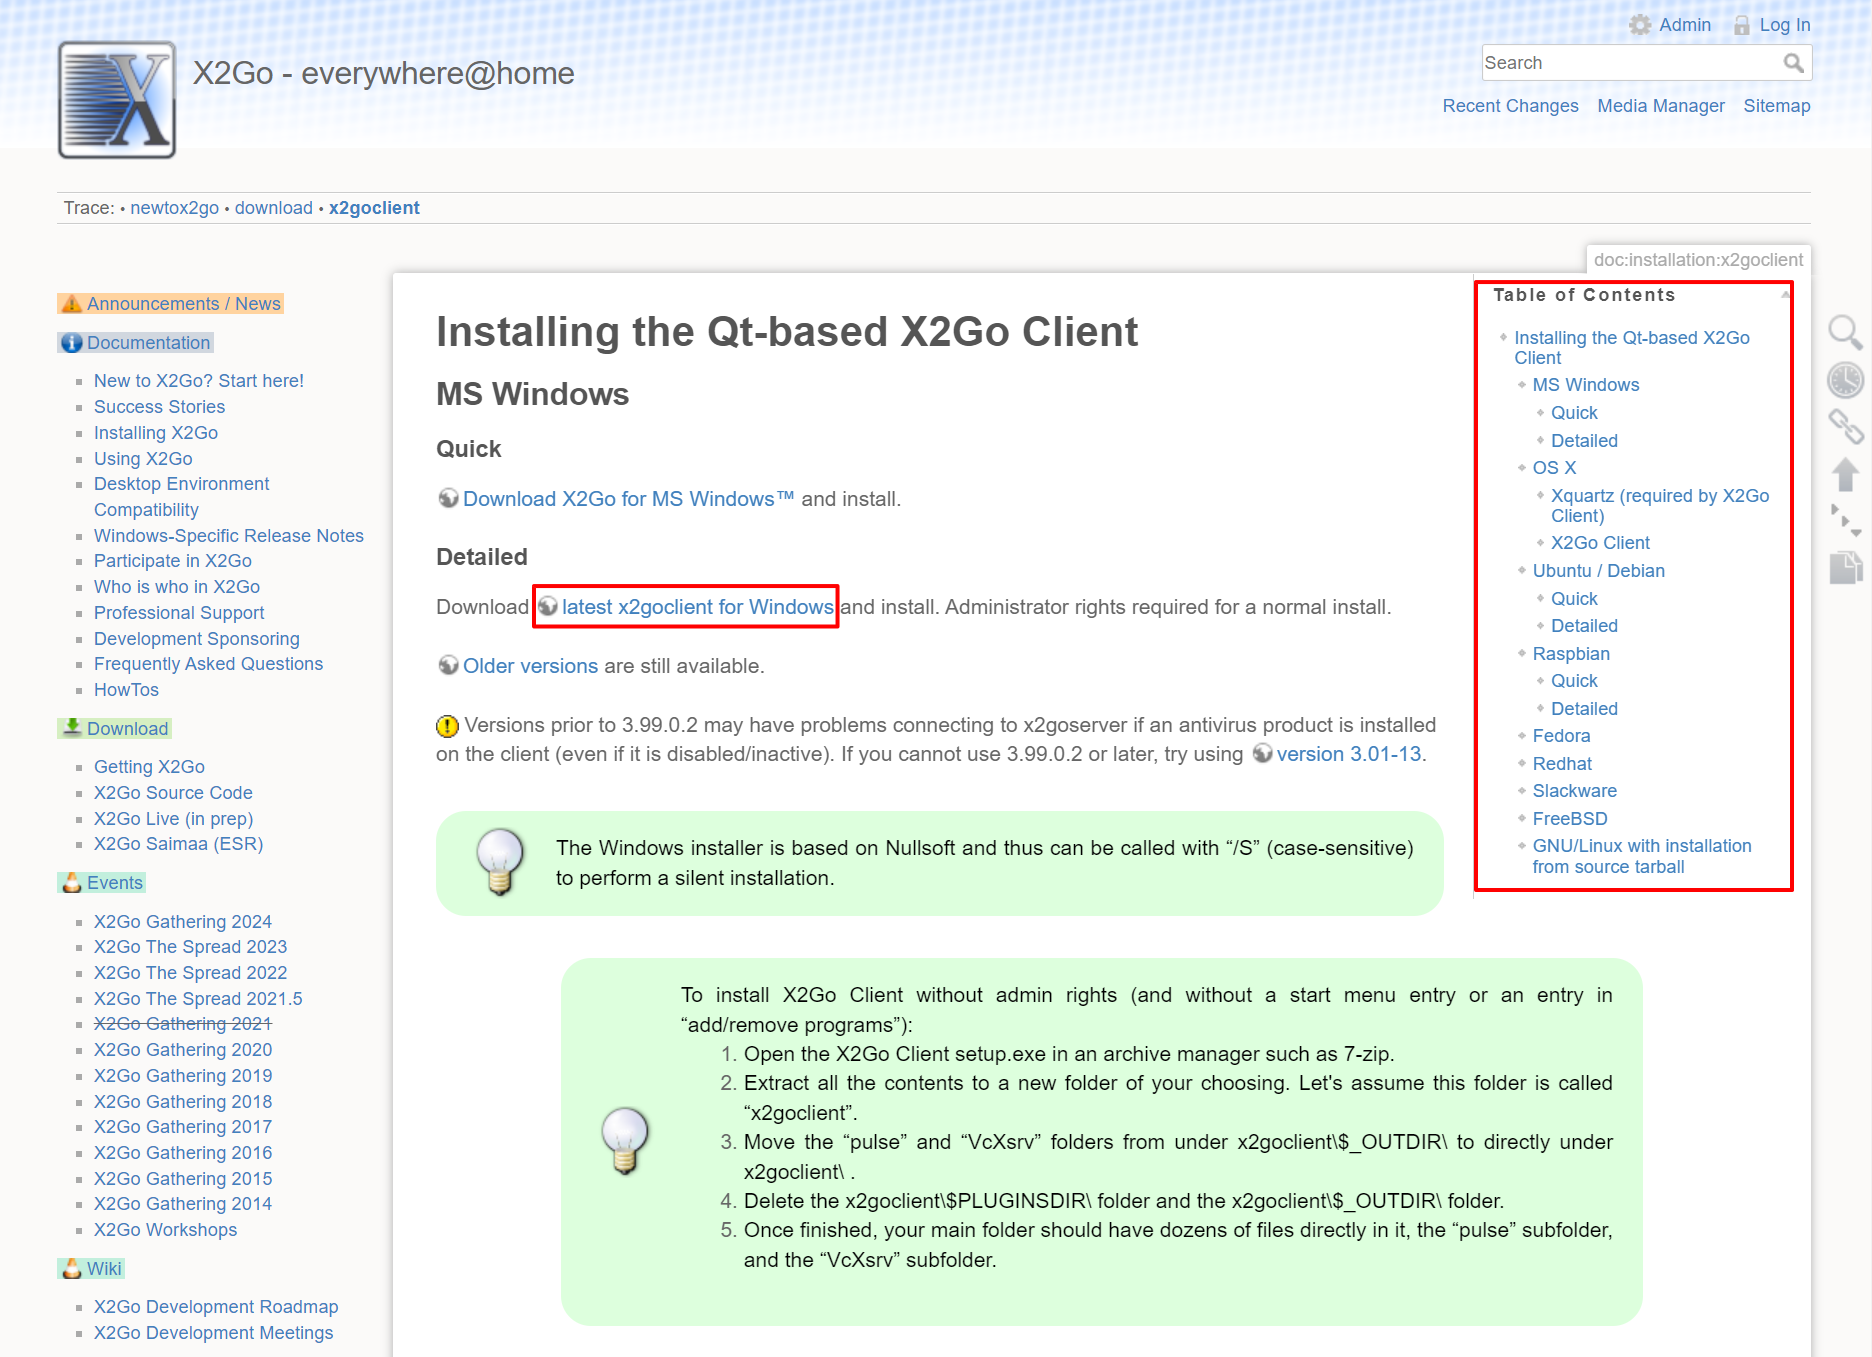Log in using the Log In link

click(1783, 24)
